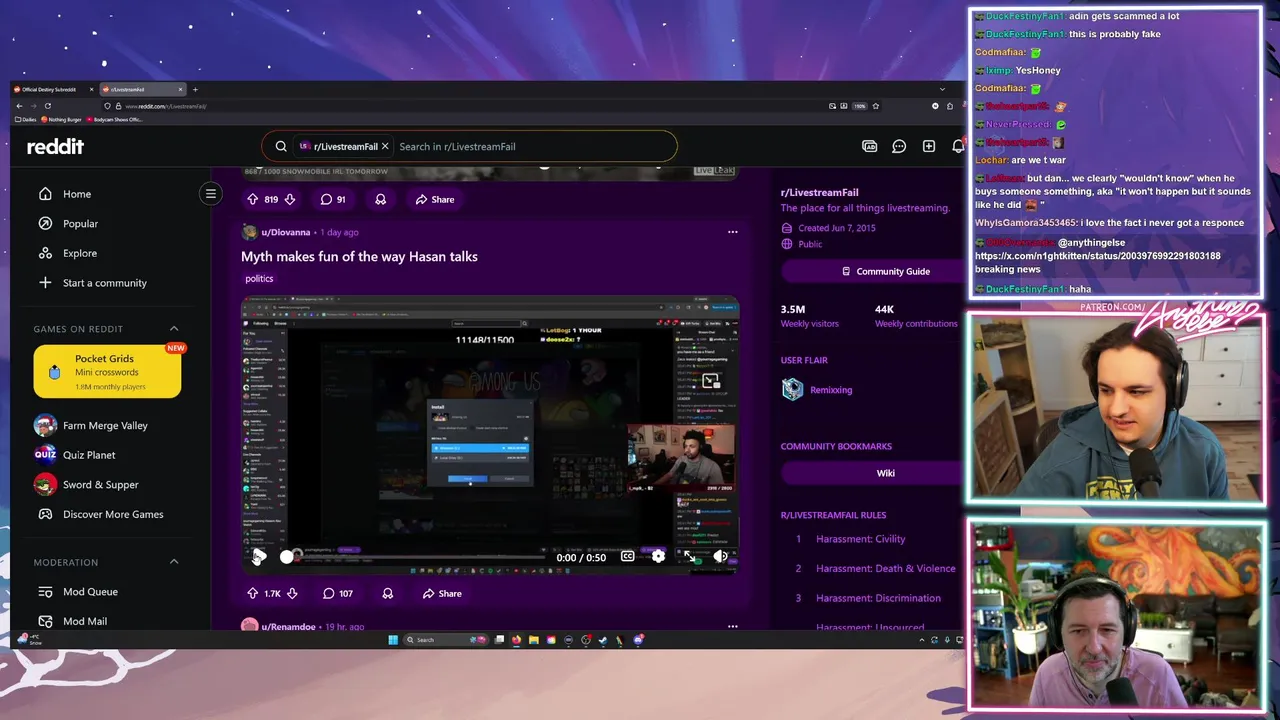Remove r/LivestreamFail filter from search box
The image size is (1280, 720).
click(385, 146)
